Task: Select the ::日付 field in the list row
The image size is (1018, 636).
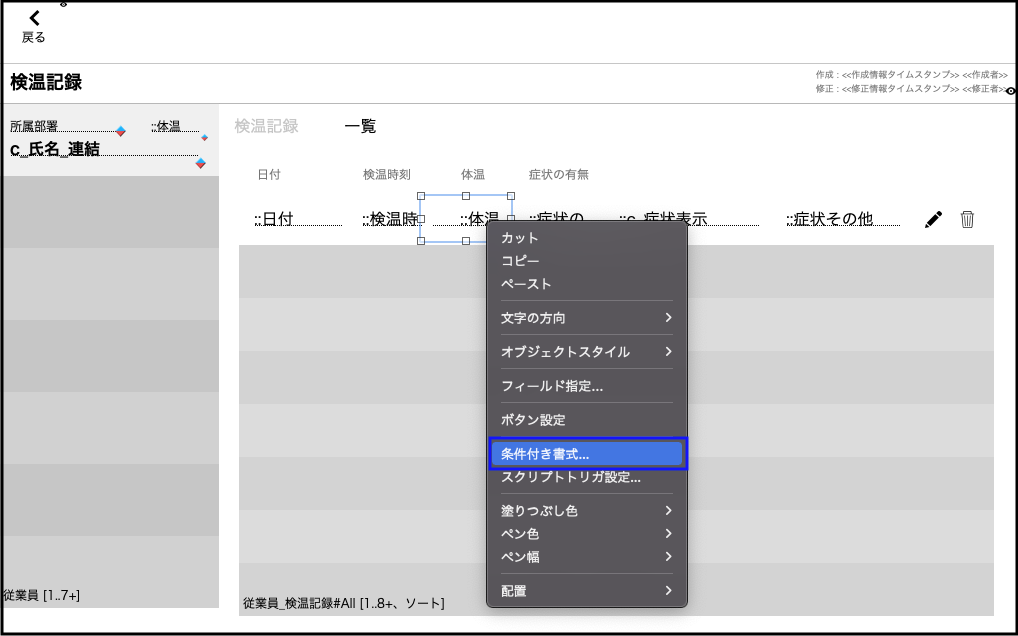Action: [297, 219]
